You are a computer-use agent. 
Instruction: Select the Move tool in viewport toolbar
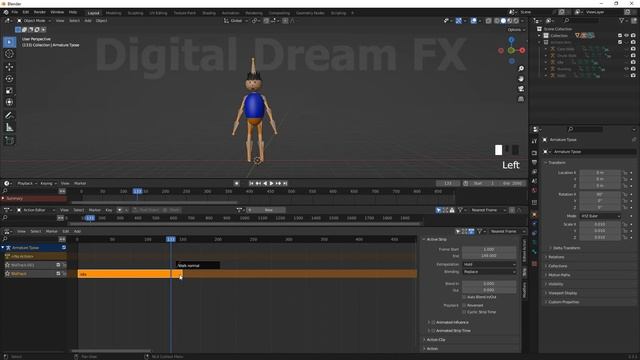[9, 67]
